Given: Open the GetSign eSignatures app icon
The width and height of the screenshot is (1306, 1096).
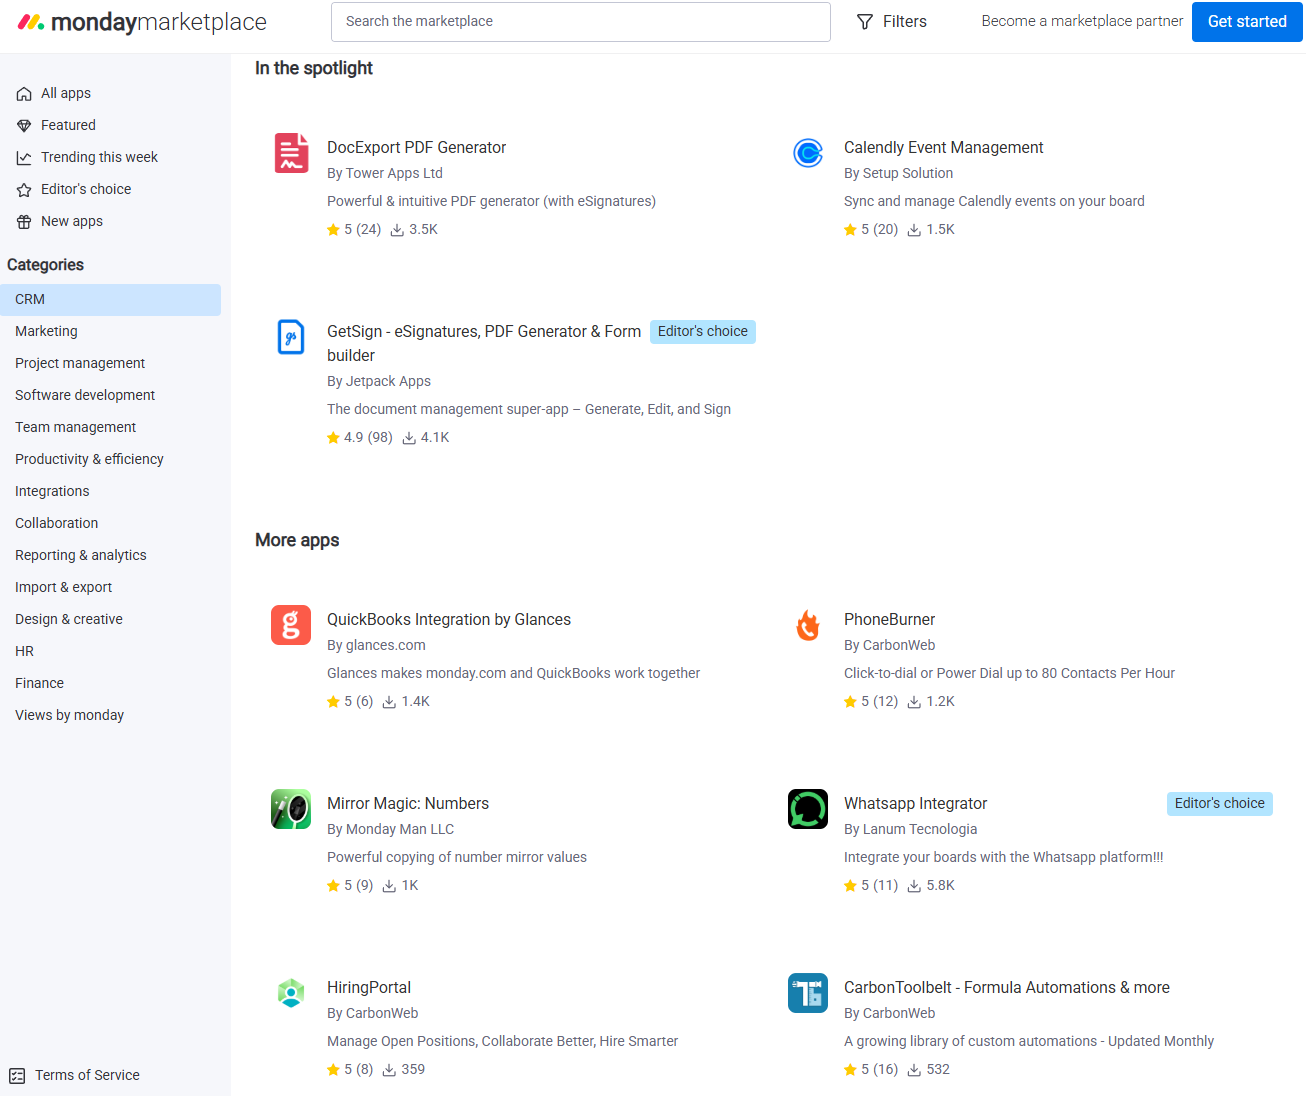Looking at the screenshot, I should [x=291, y=337].
